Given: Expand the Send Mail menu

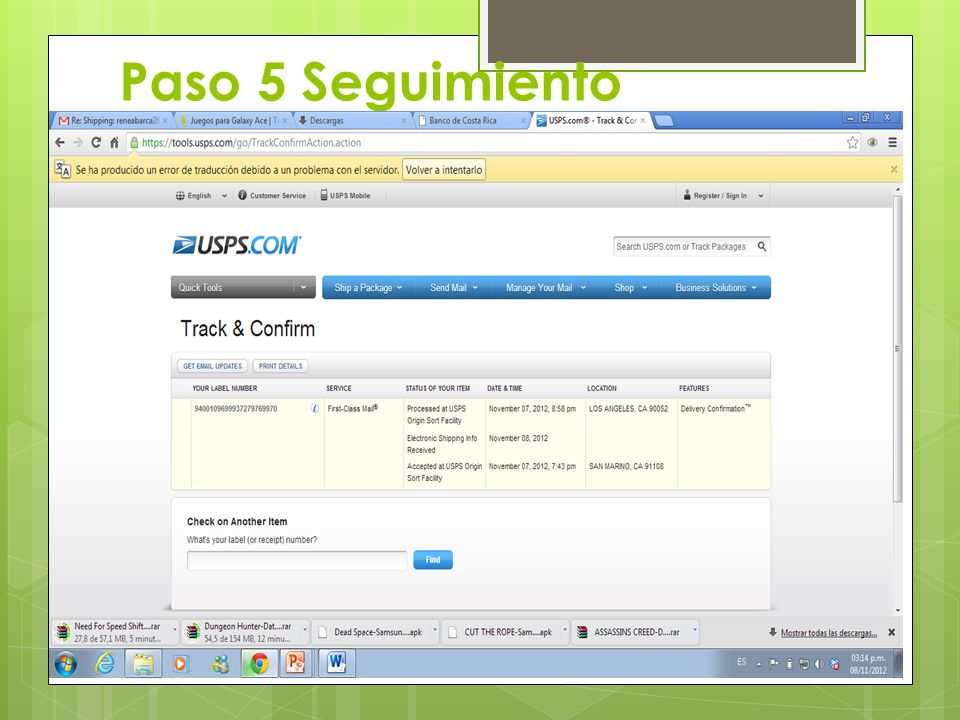Looking at the screenshot, I should [454, 287].
